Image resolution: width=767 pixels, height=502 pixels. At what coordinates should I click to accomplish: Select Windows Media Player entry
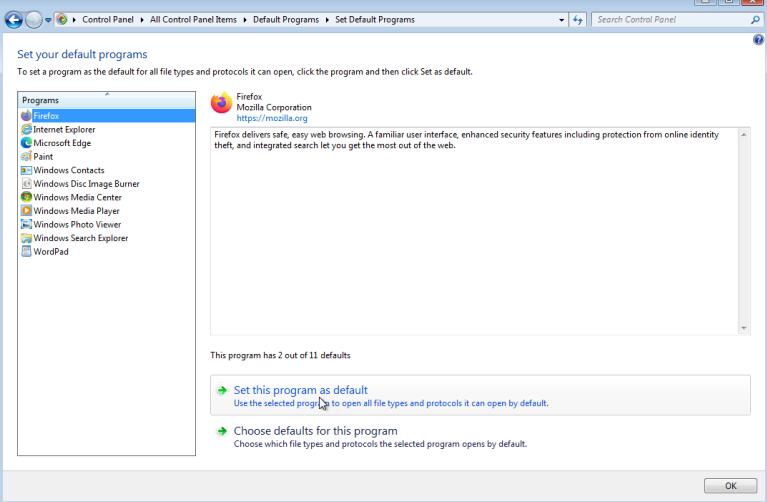click(76, 211)
